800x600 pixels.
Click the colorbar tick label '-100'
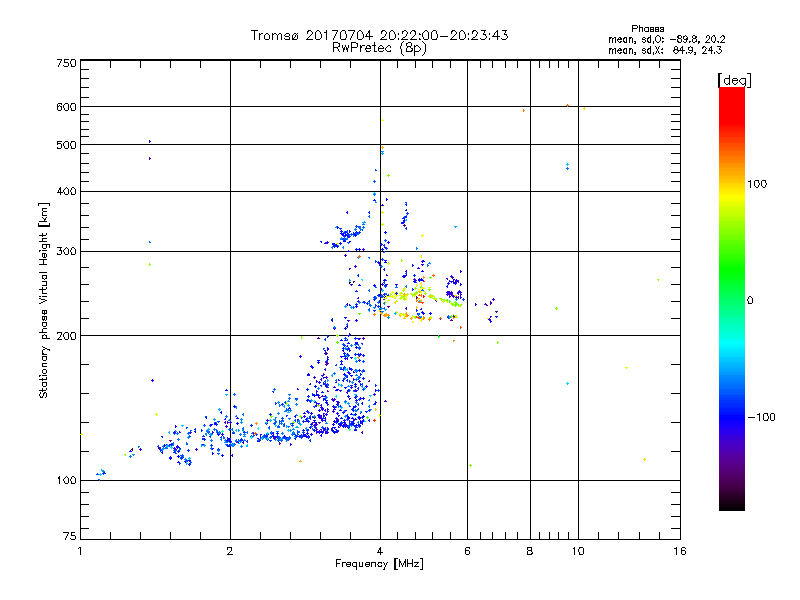(x=762, y=417)
